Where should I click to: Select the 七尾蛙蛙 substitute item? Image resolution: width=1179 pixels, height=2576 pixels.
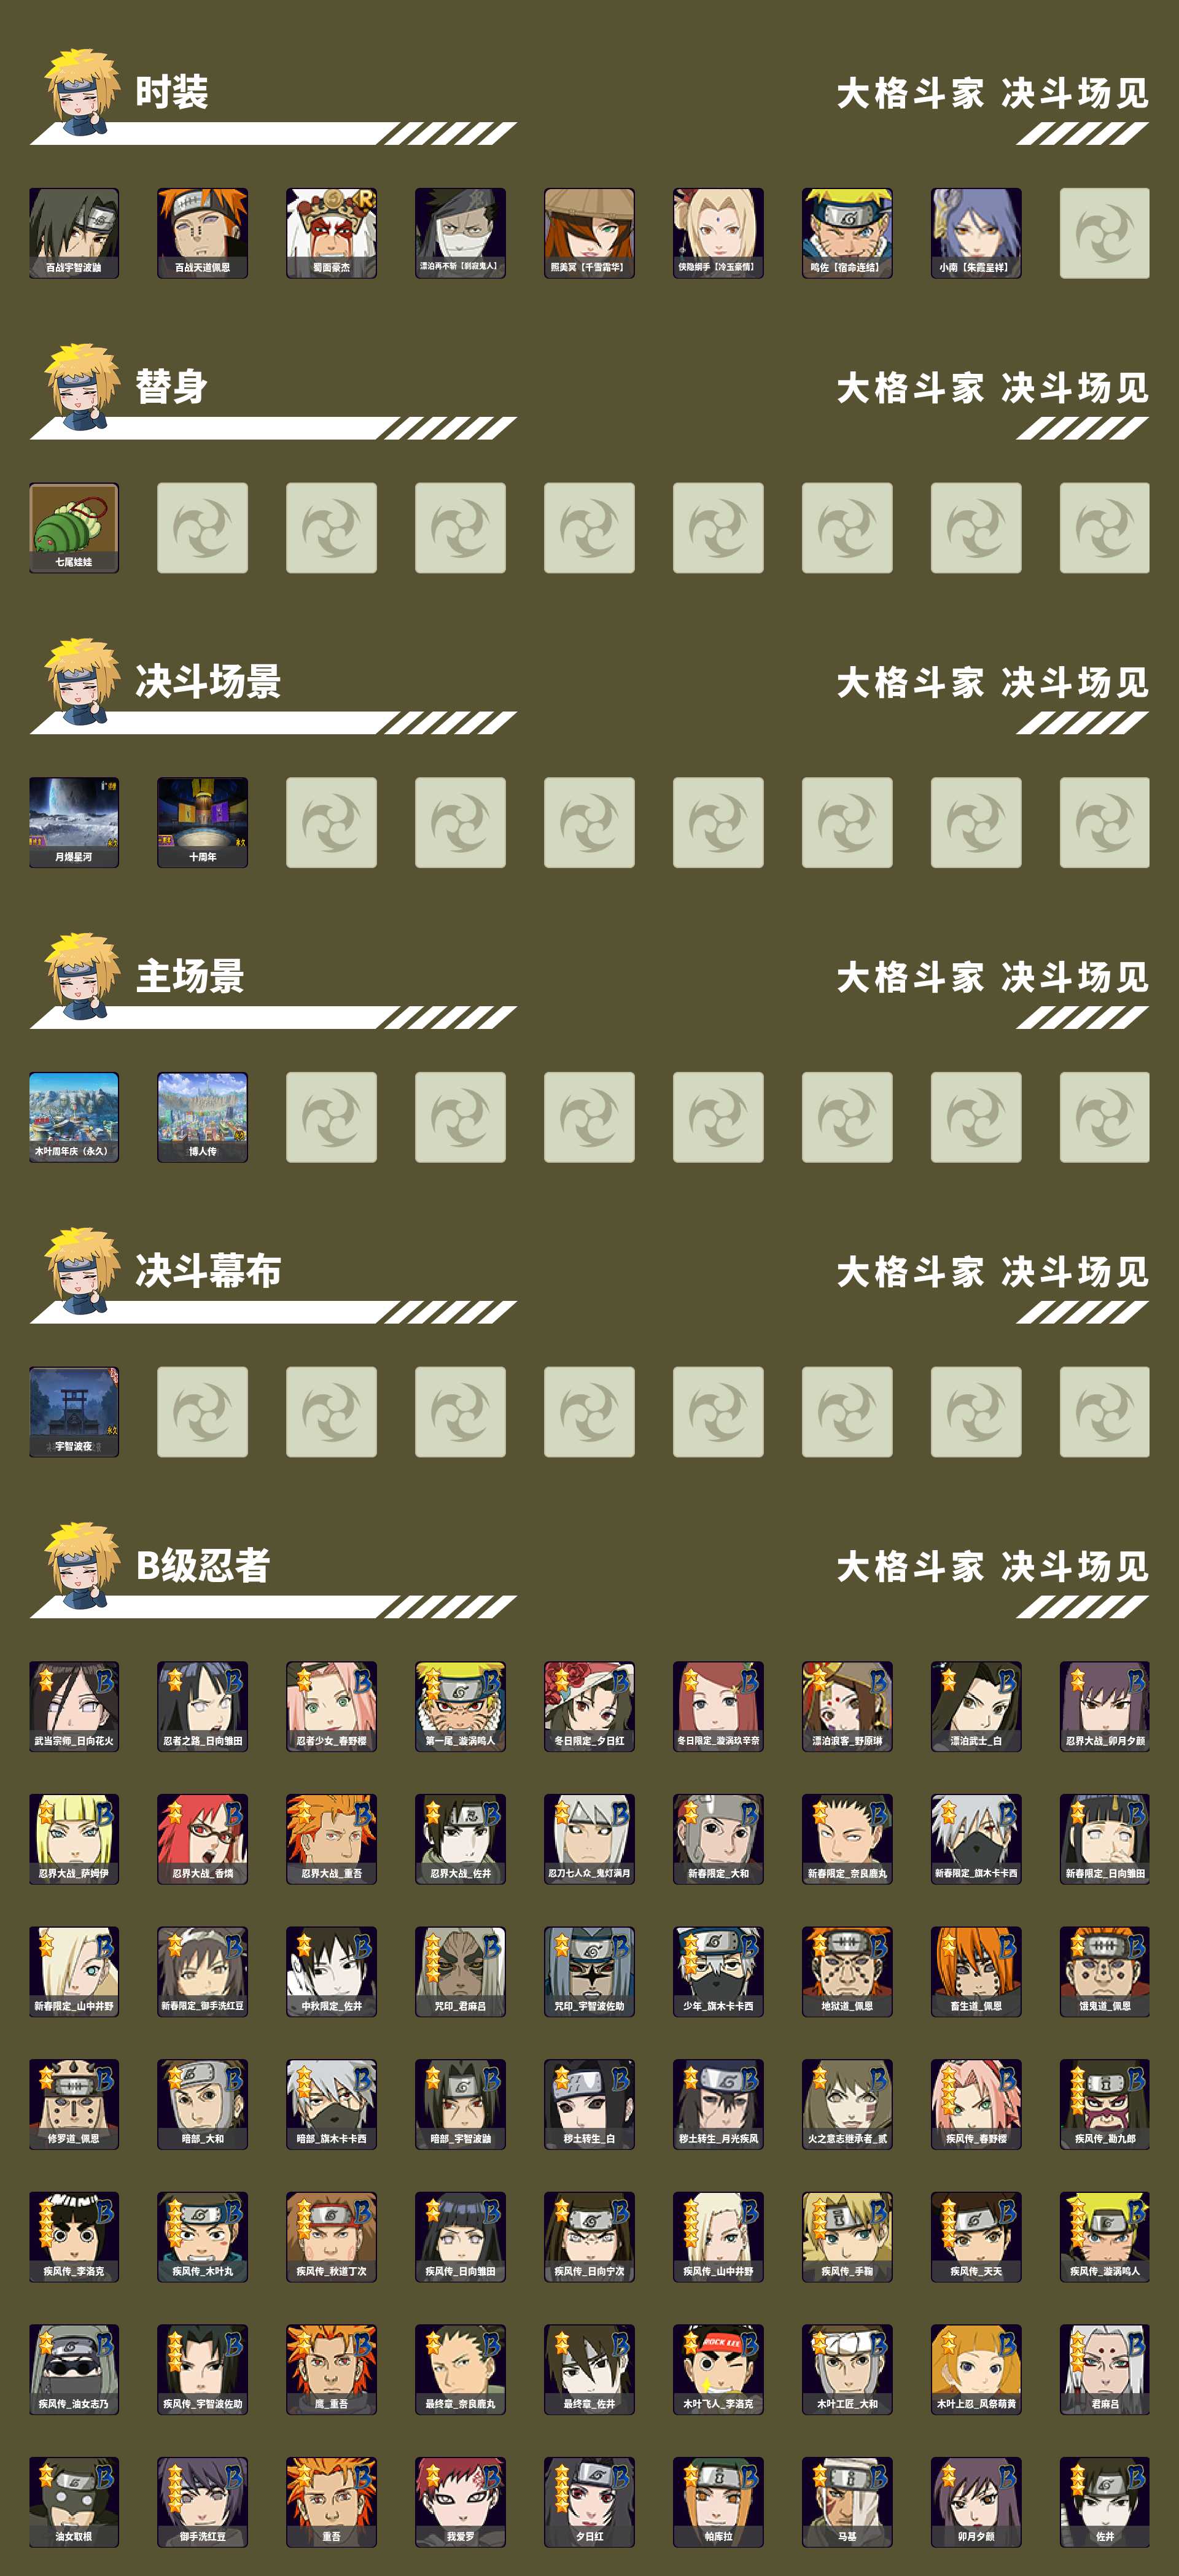point(74,528)
